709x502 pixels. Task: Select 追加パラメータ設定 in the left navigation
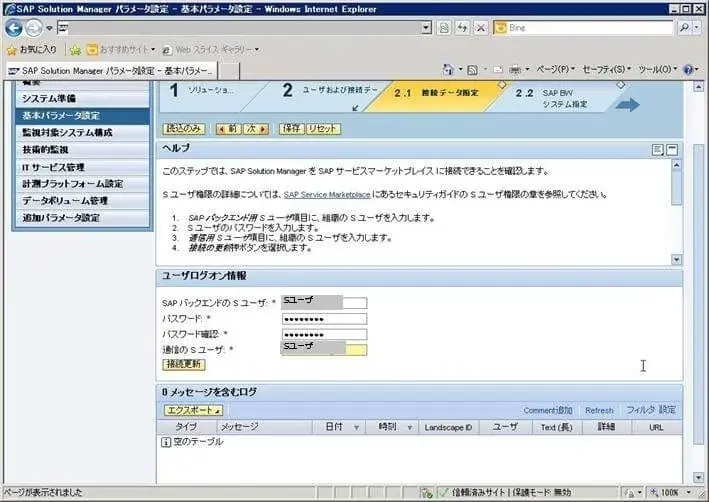coord(82,218)
